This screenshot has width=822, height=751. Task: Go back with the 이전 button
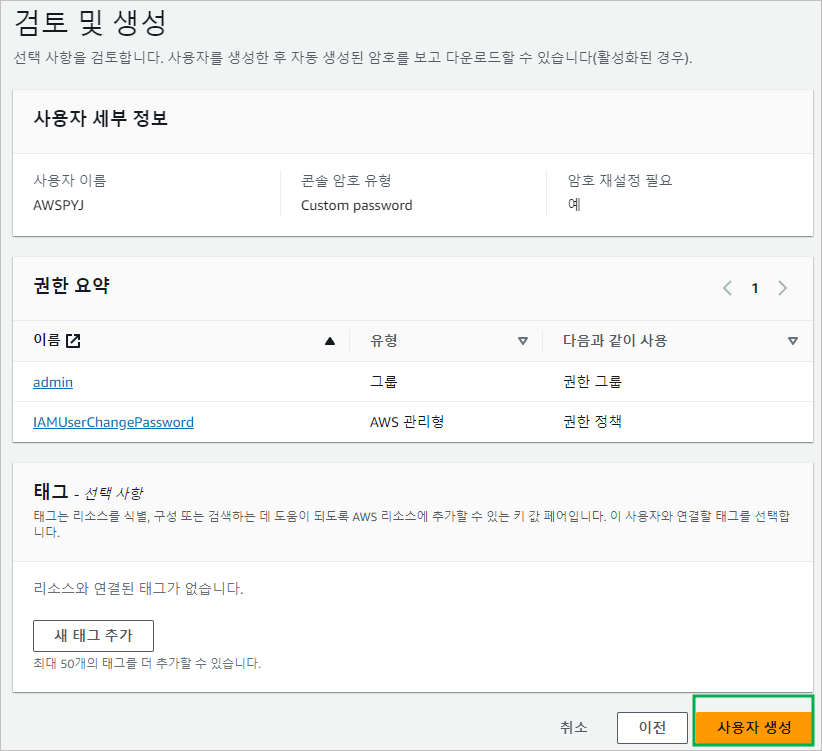click(x=652, y=727)
